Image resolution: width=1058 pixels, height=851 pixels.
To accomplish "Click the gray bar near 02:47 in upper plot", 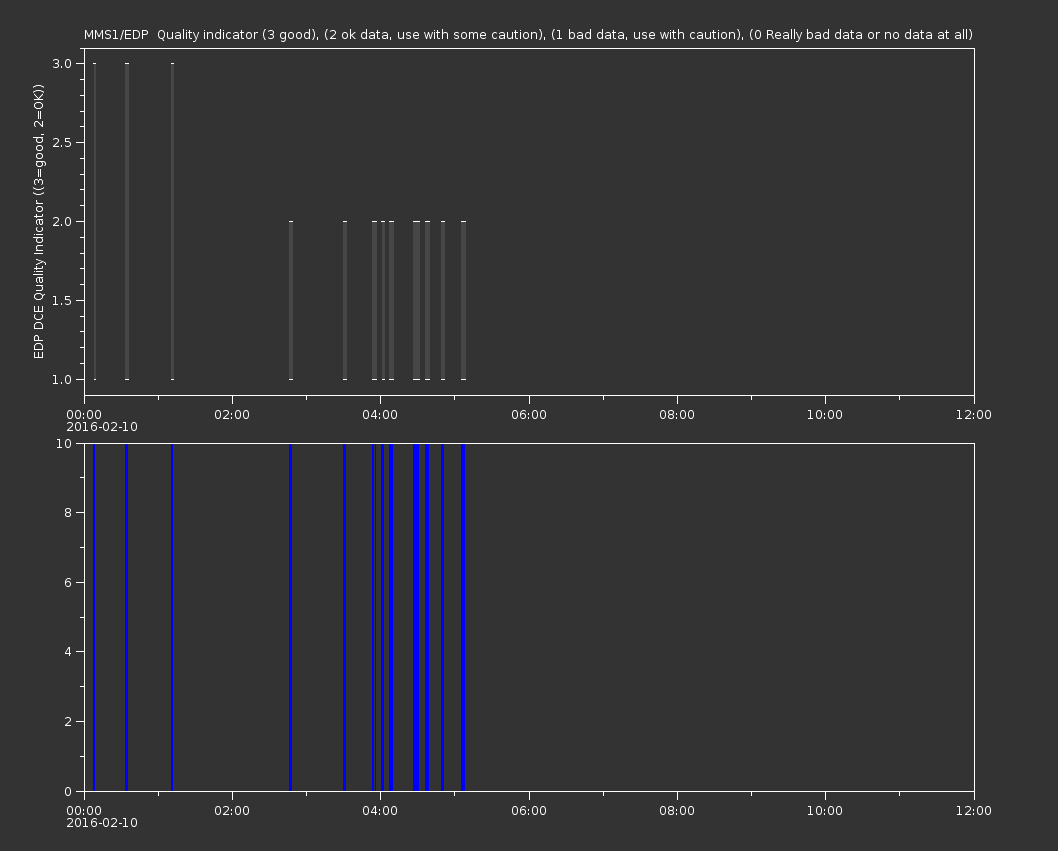I will click(x=291, y=300).
